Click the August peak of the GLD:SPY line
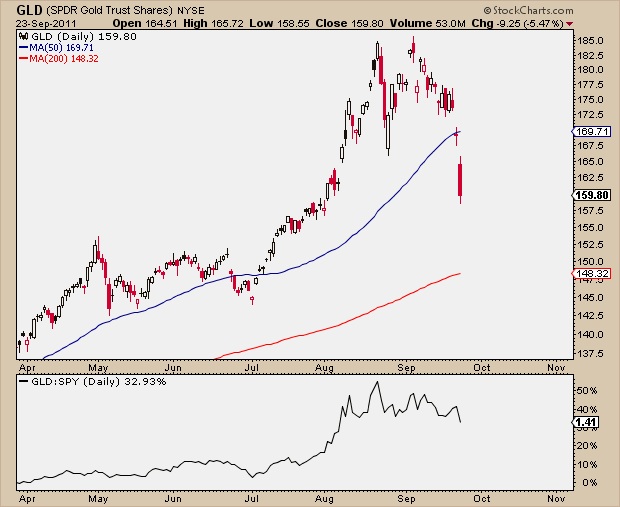 pyautogui.click(x=377, y=382)
